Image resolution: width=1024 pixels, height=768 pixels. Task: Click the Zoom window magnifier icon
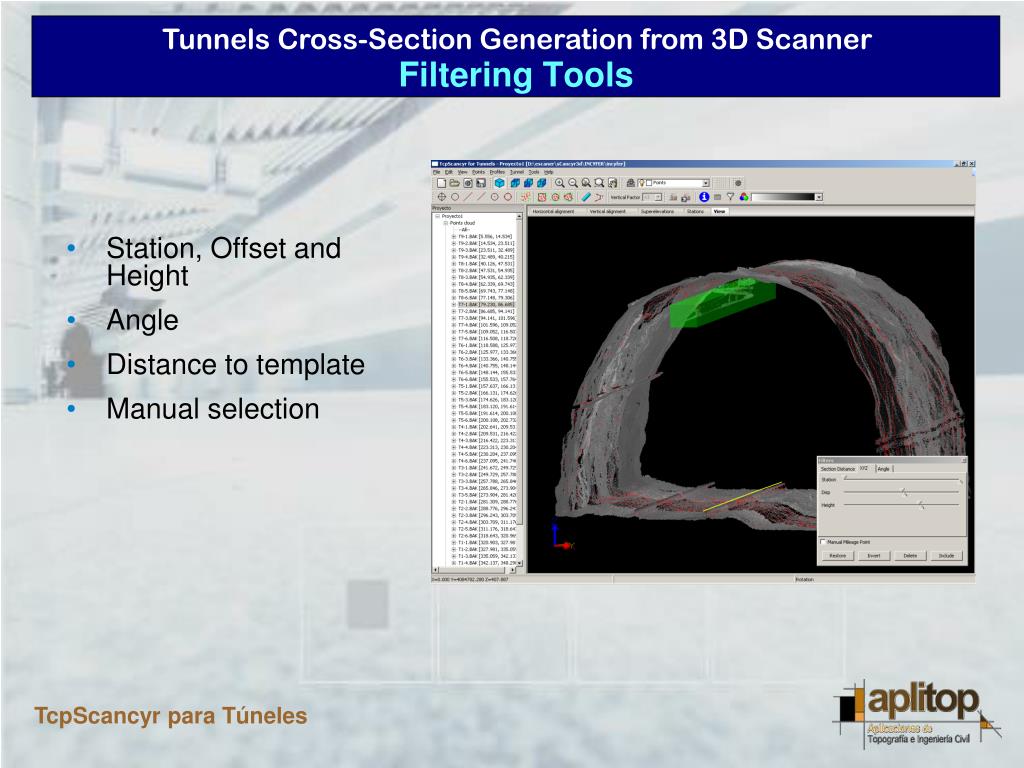599,184
